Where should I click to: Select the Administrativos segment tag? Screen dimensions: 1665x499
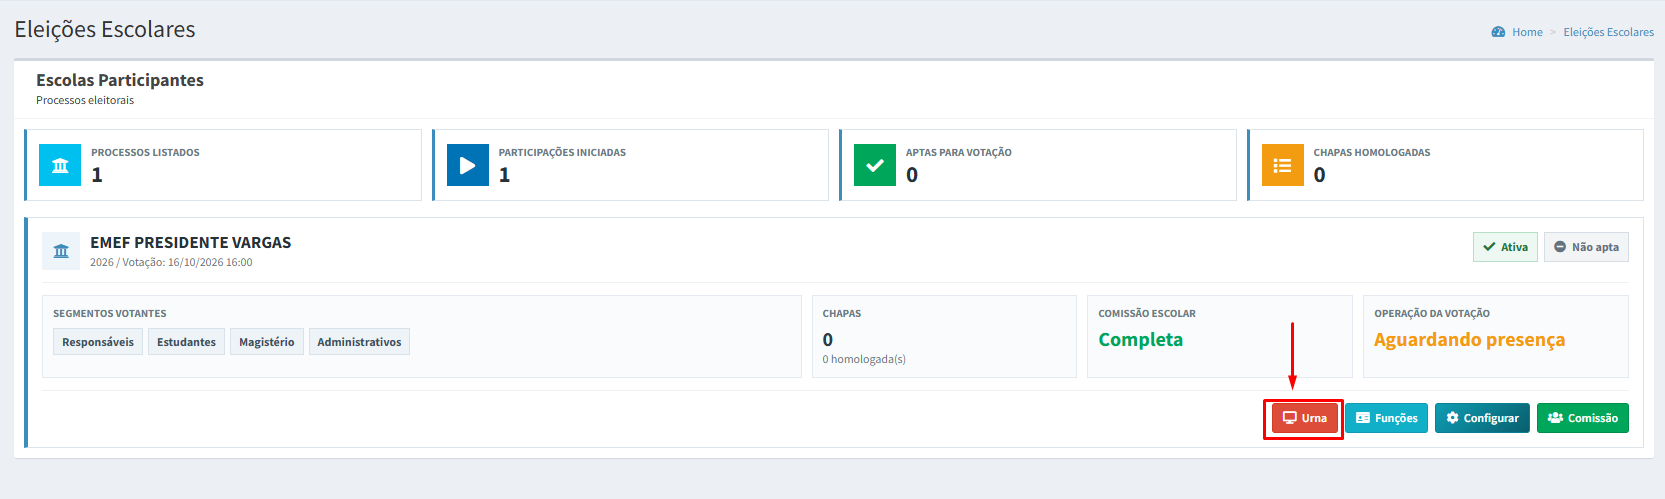[359, 342]
